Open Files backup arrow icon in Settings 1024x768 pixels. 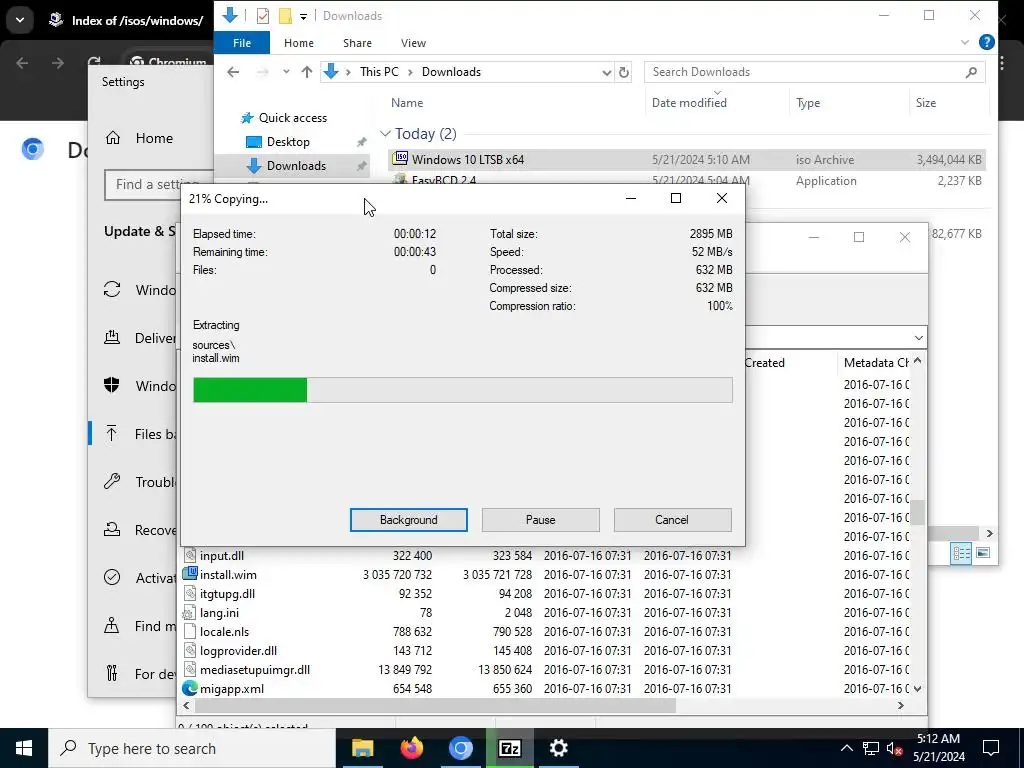[112, 434]
